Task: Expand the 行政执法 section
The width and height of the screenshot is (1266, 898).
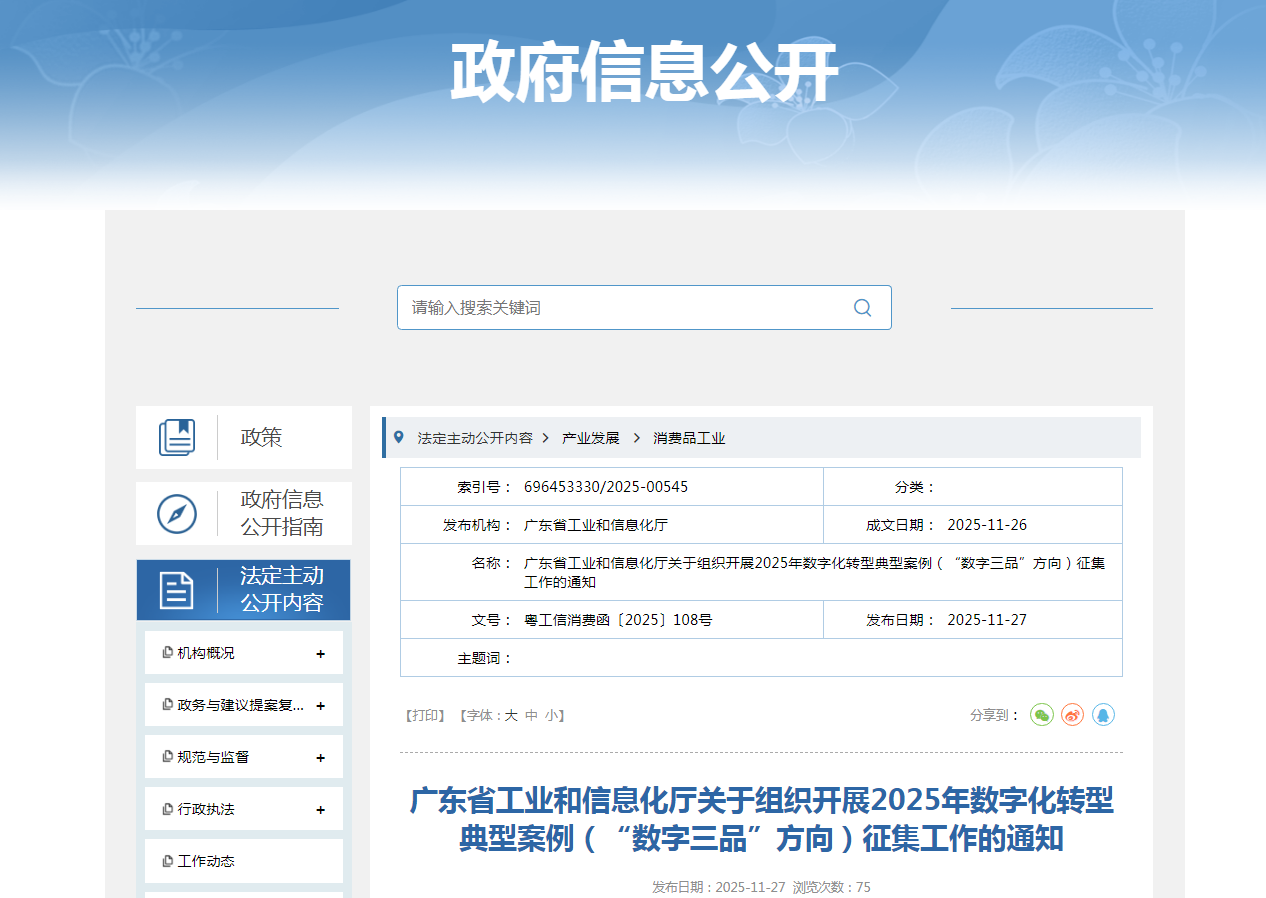Action: (320, 810)
